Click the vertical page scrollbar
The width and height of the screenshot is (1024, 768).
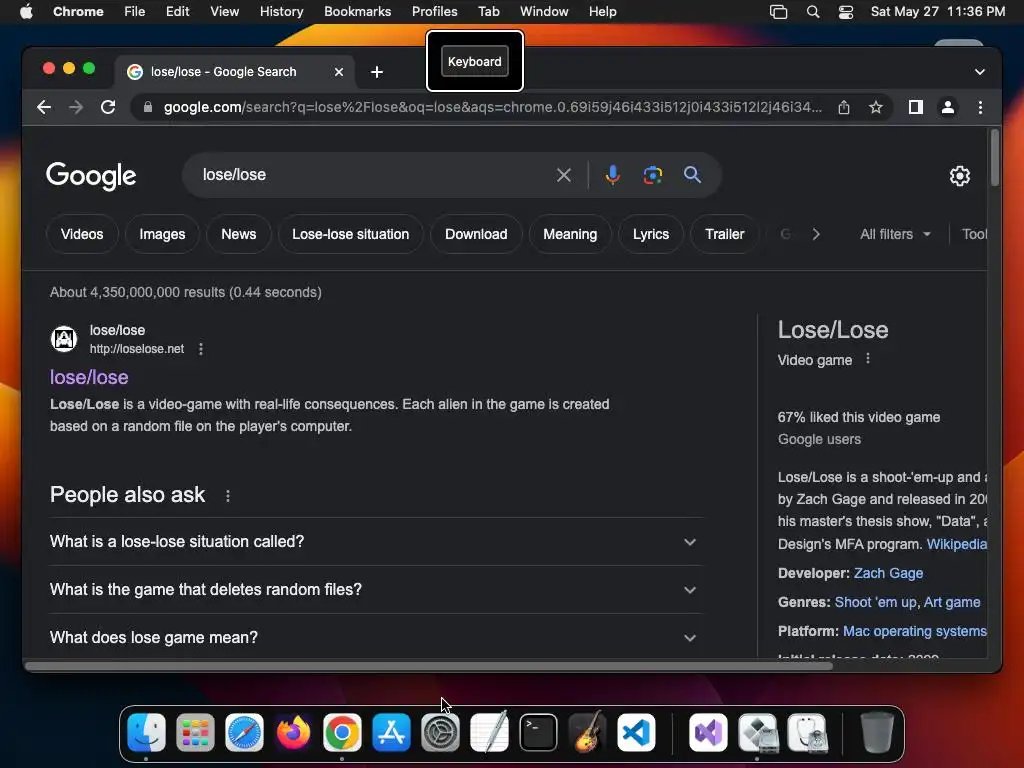(994, 157)
